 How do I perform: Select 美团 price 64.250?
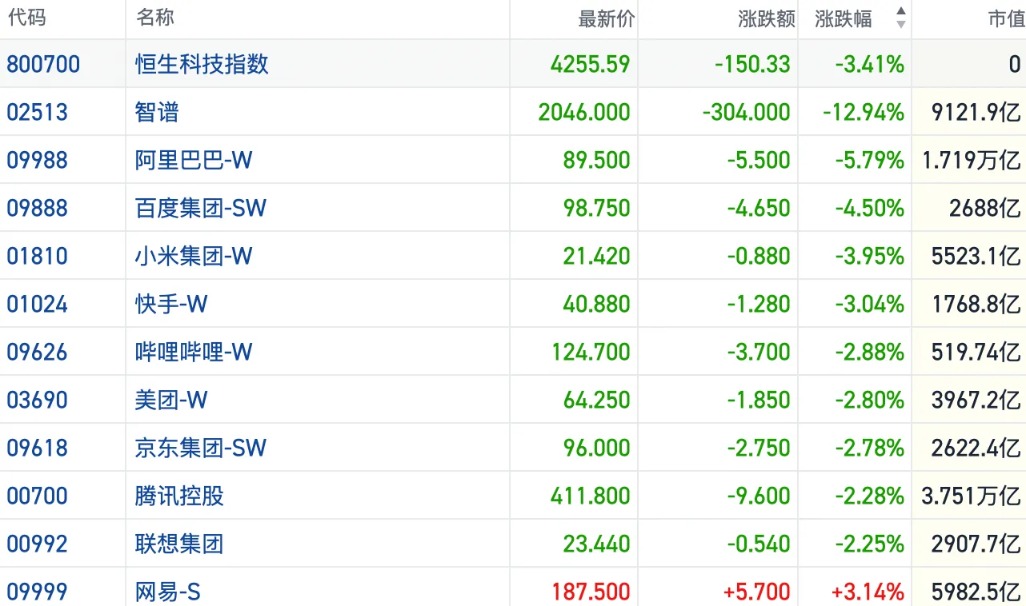pyautogui.click(x=597, y=400)
